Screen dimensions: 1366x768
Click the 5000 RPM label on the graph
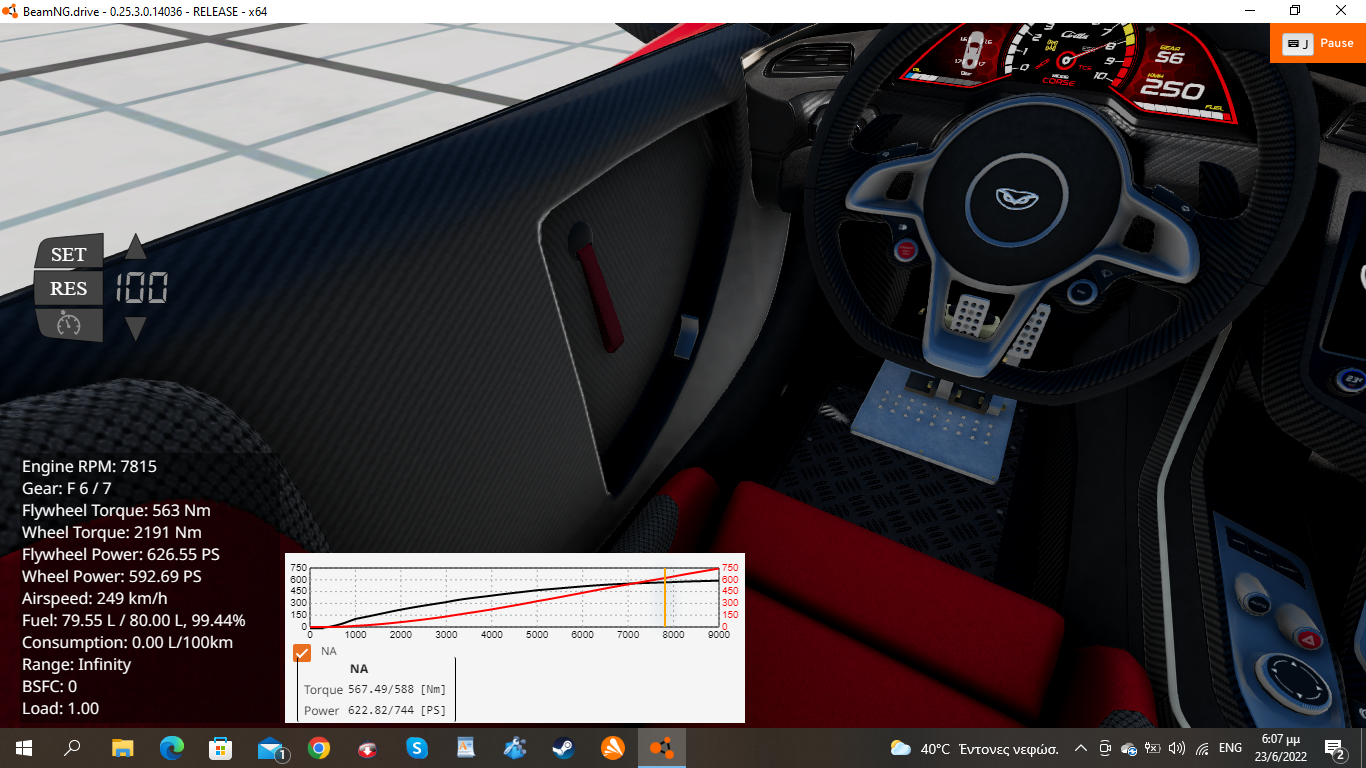pos(537,635)
